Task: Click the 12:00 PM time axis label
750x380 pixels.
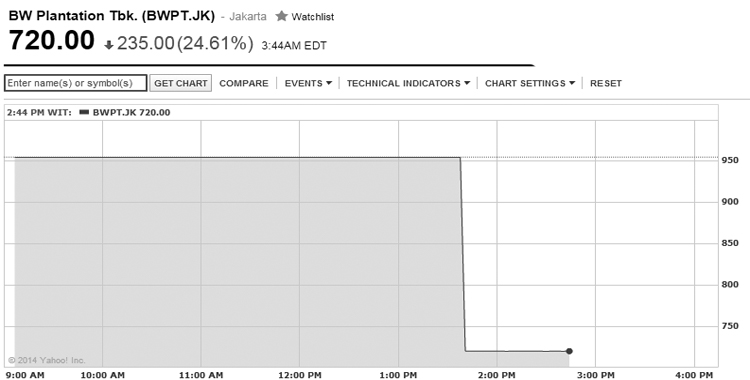Action: pos(299,375)
